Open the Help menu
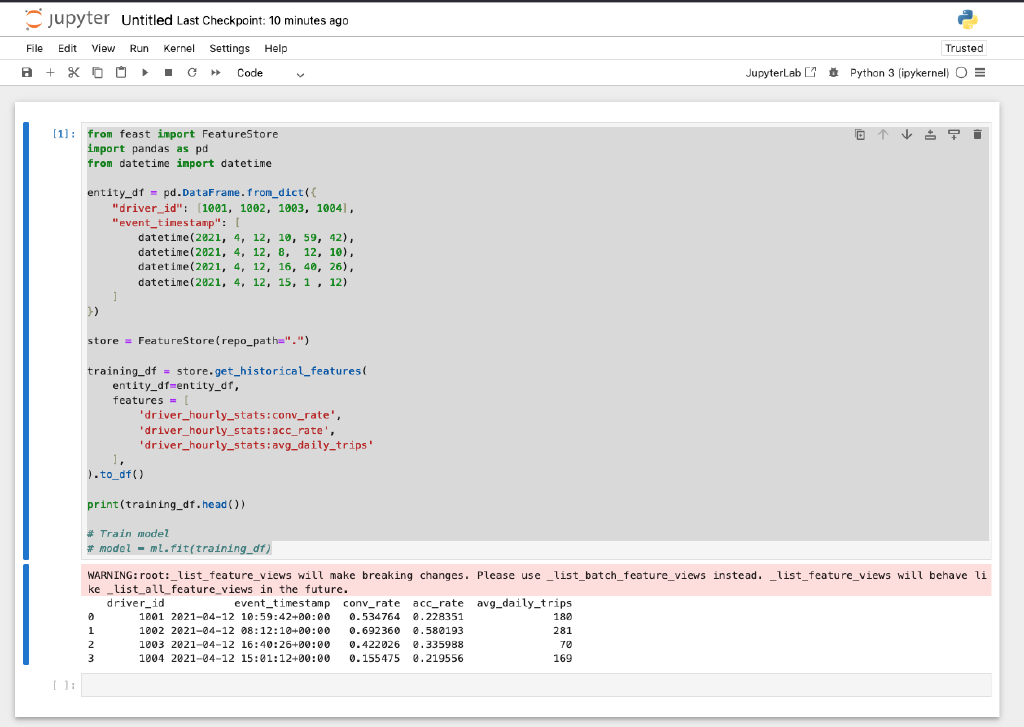1024x727 pixels. tap(276, 48)
